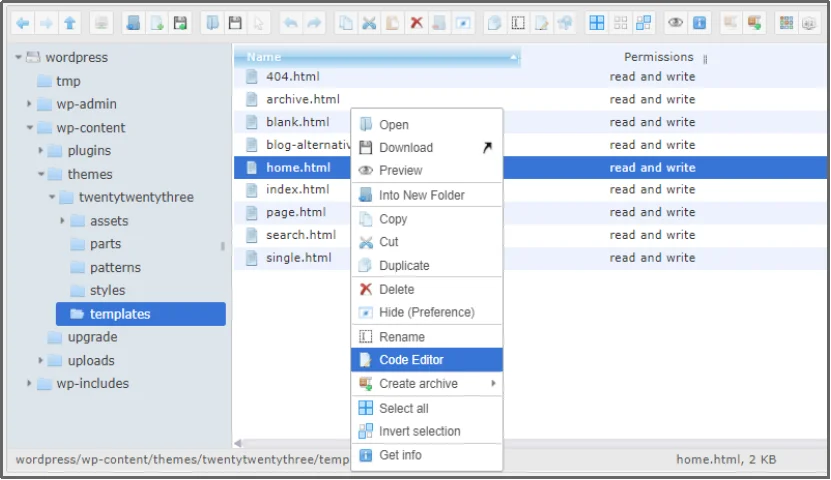Click the red X Delete toolbar icon
Image resolution: width=831 pixels, height=480 pixels.
(417, 23)
